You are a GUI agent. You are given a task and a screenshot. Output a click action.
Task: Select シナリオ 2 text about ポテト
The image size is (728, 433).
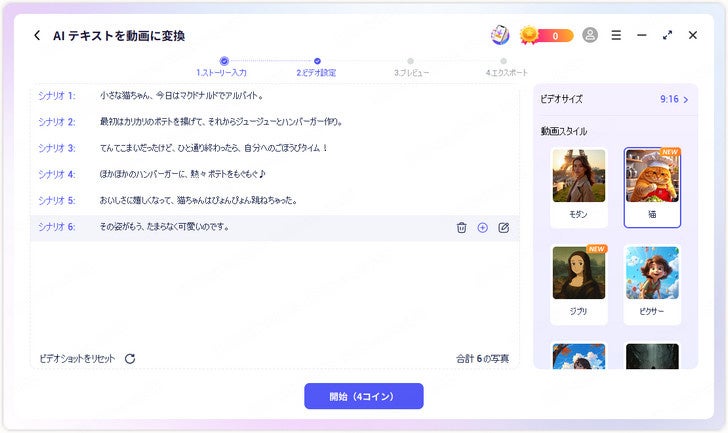(221, 122)
